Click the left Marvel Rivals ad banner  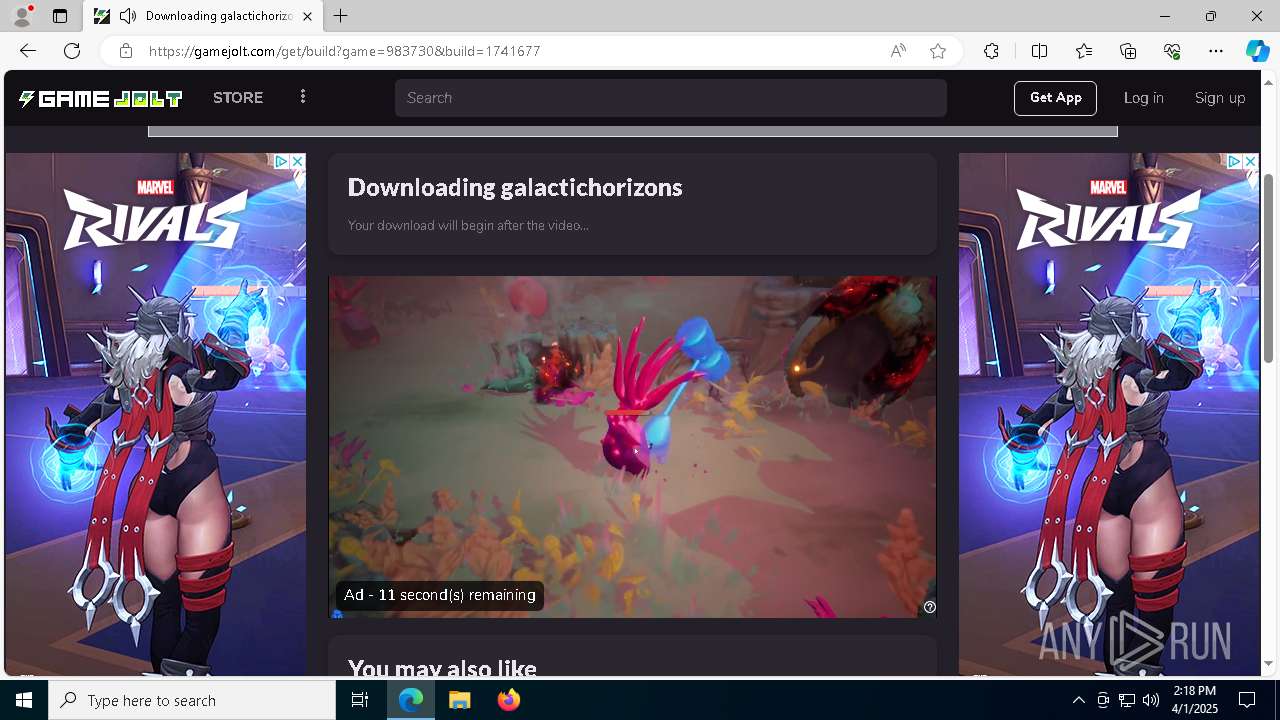pos(155,414)
